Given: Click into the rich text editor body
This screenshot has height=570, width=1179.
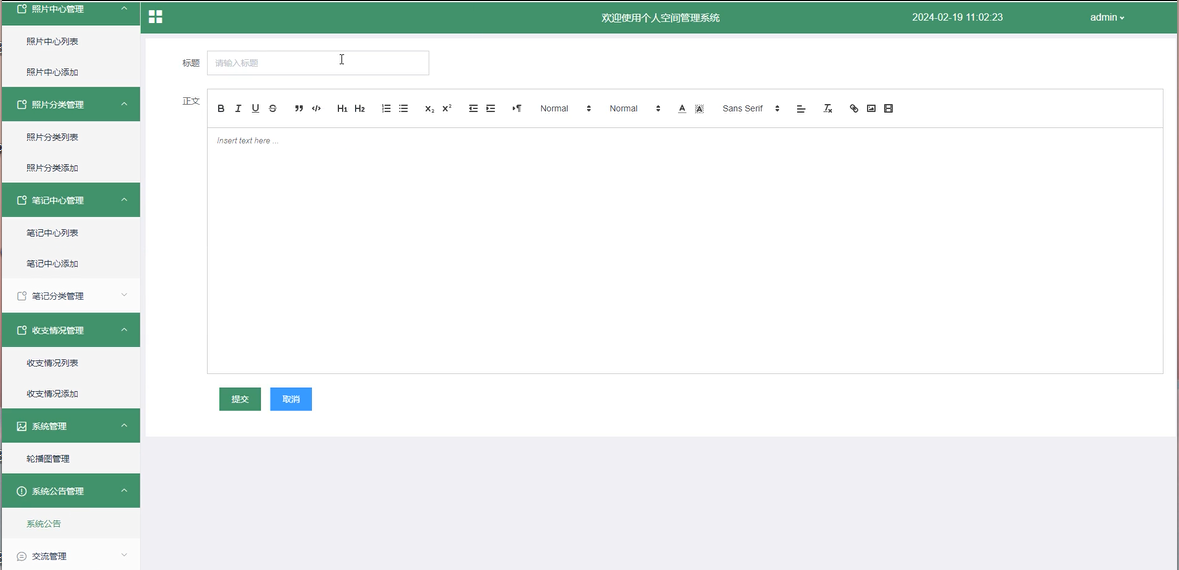Looking at the screenshot, I should tap(685, 250).
